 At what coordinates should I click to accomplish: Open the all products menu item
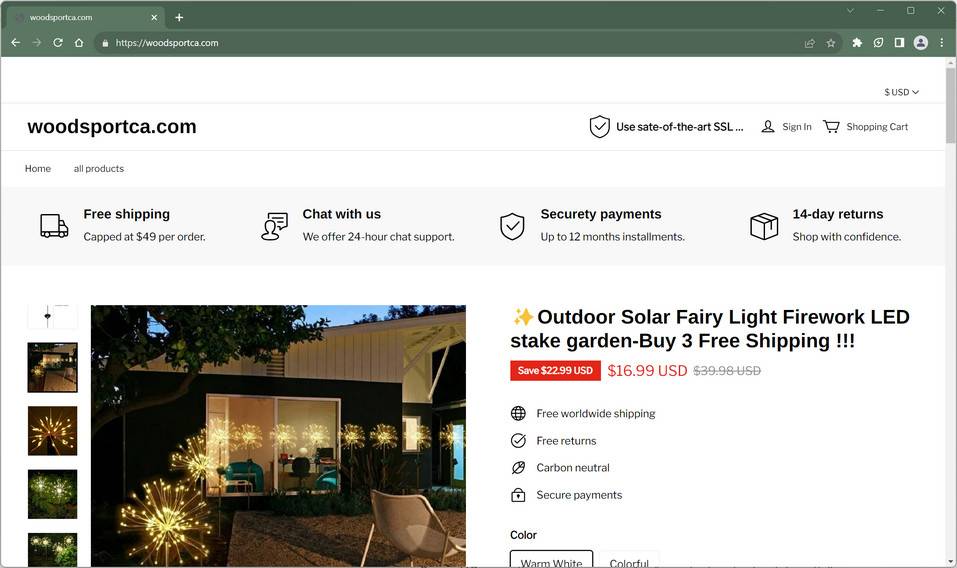pos(99,168)
